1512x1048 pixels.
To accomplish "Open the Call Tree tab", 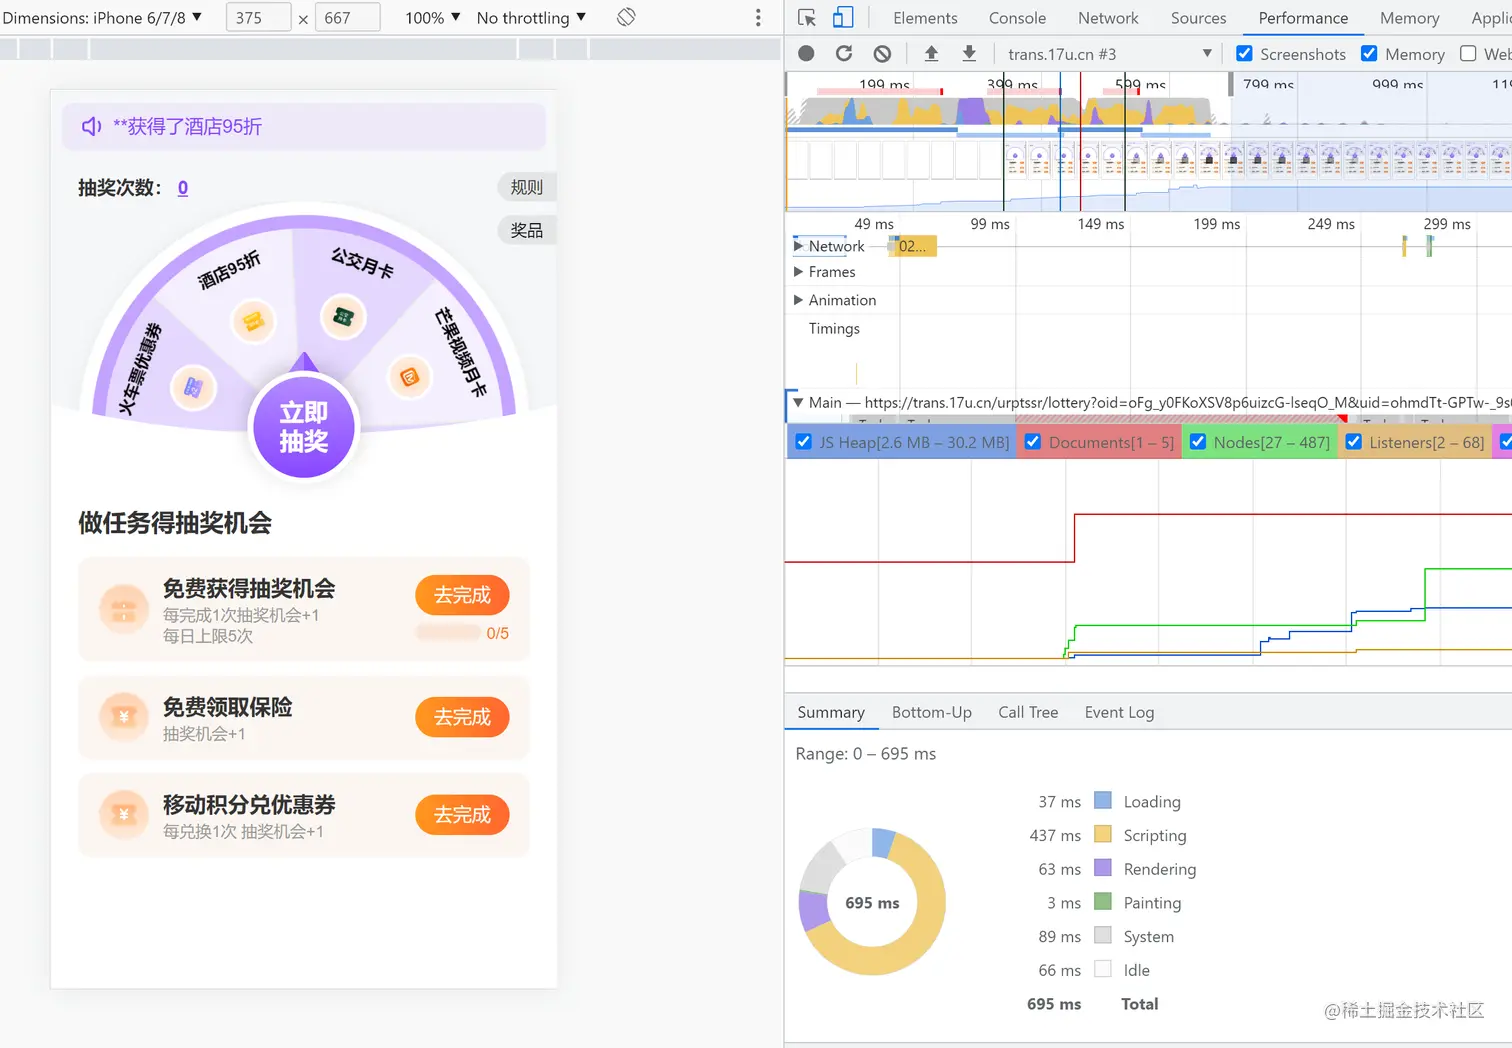I will 1028,712.
